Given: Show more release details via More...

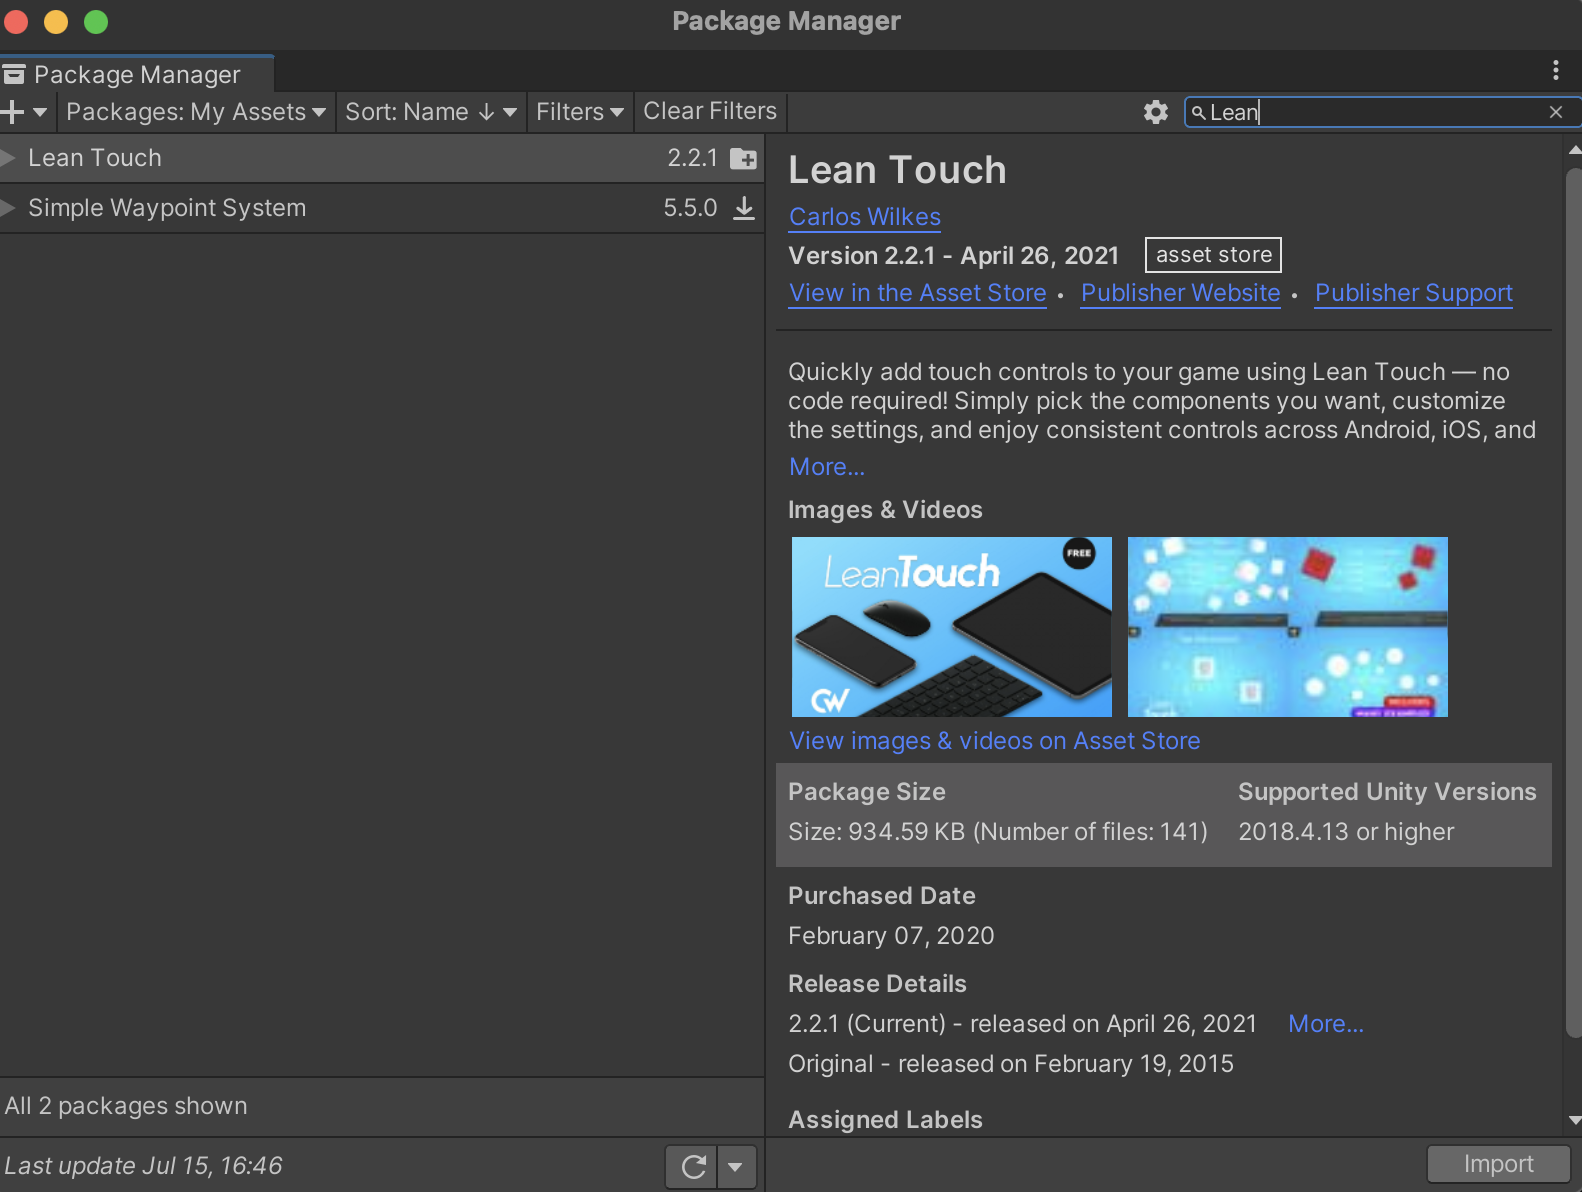Looking at the screenshot, I should pos(1325,1024).
